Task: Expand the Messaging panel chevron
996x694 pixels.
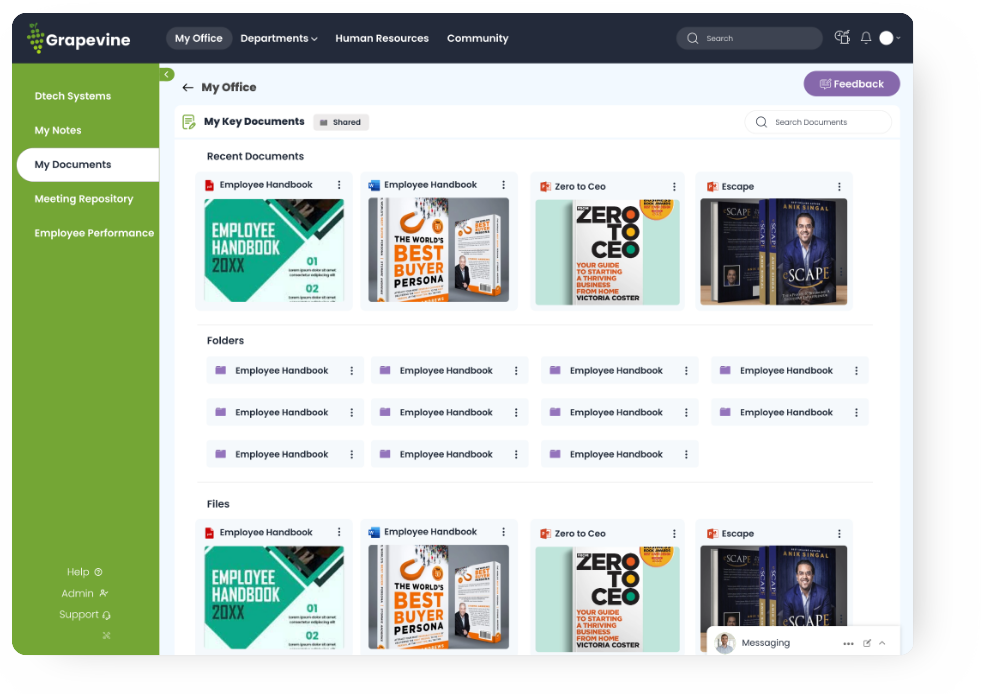Action: pyautogui.click(x=882, y=643)
